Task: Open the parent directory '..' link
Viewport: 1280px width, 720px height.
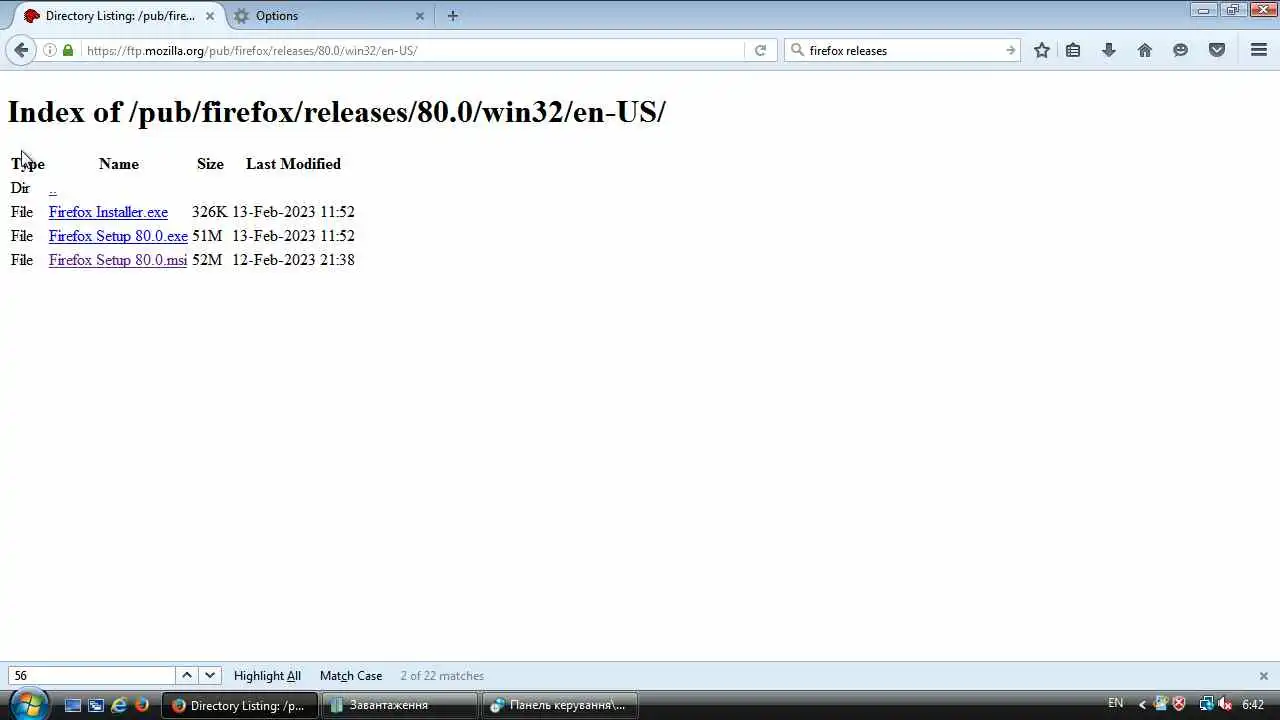Action: coord(53,188)
